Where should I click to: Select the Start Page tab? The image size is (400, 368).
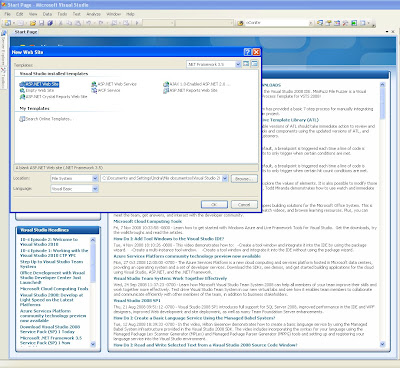click(26, 32)
